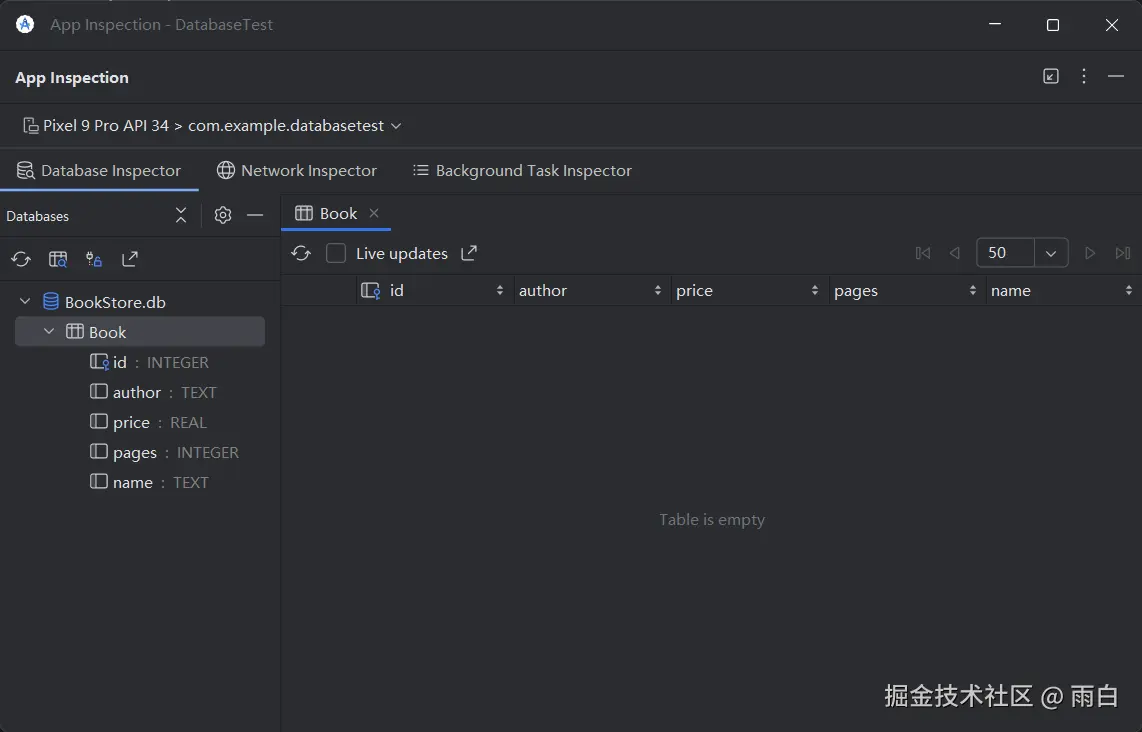
Task: Select the price : REAL column row
Action: click(148, 422)
